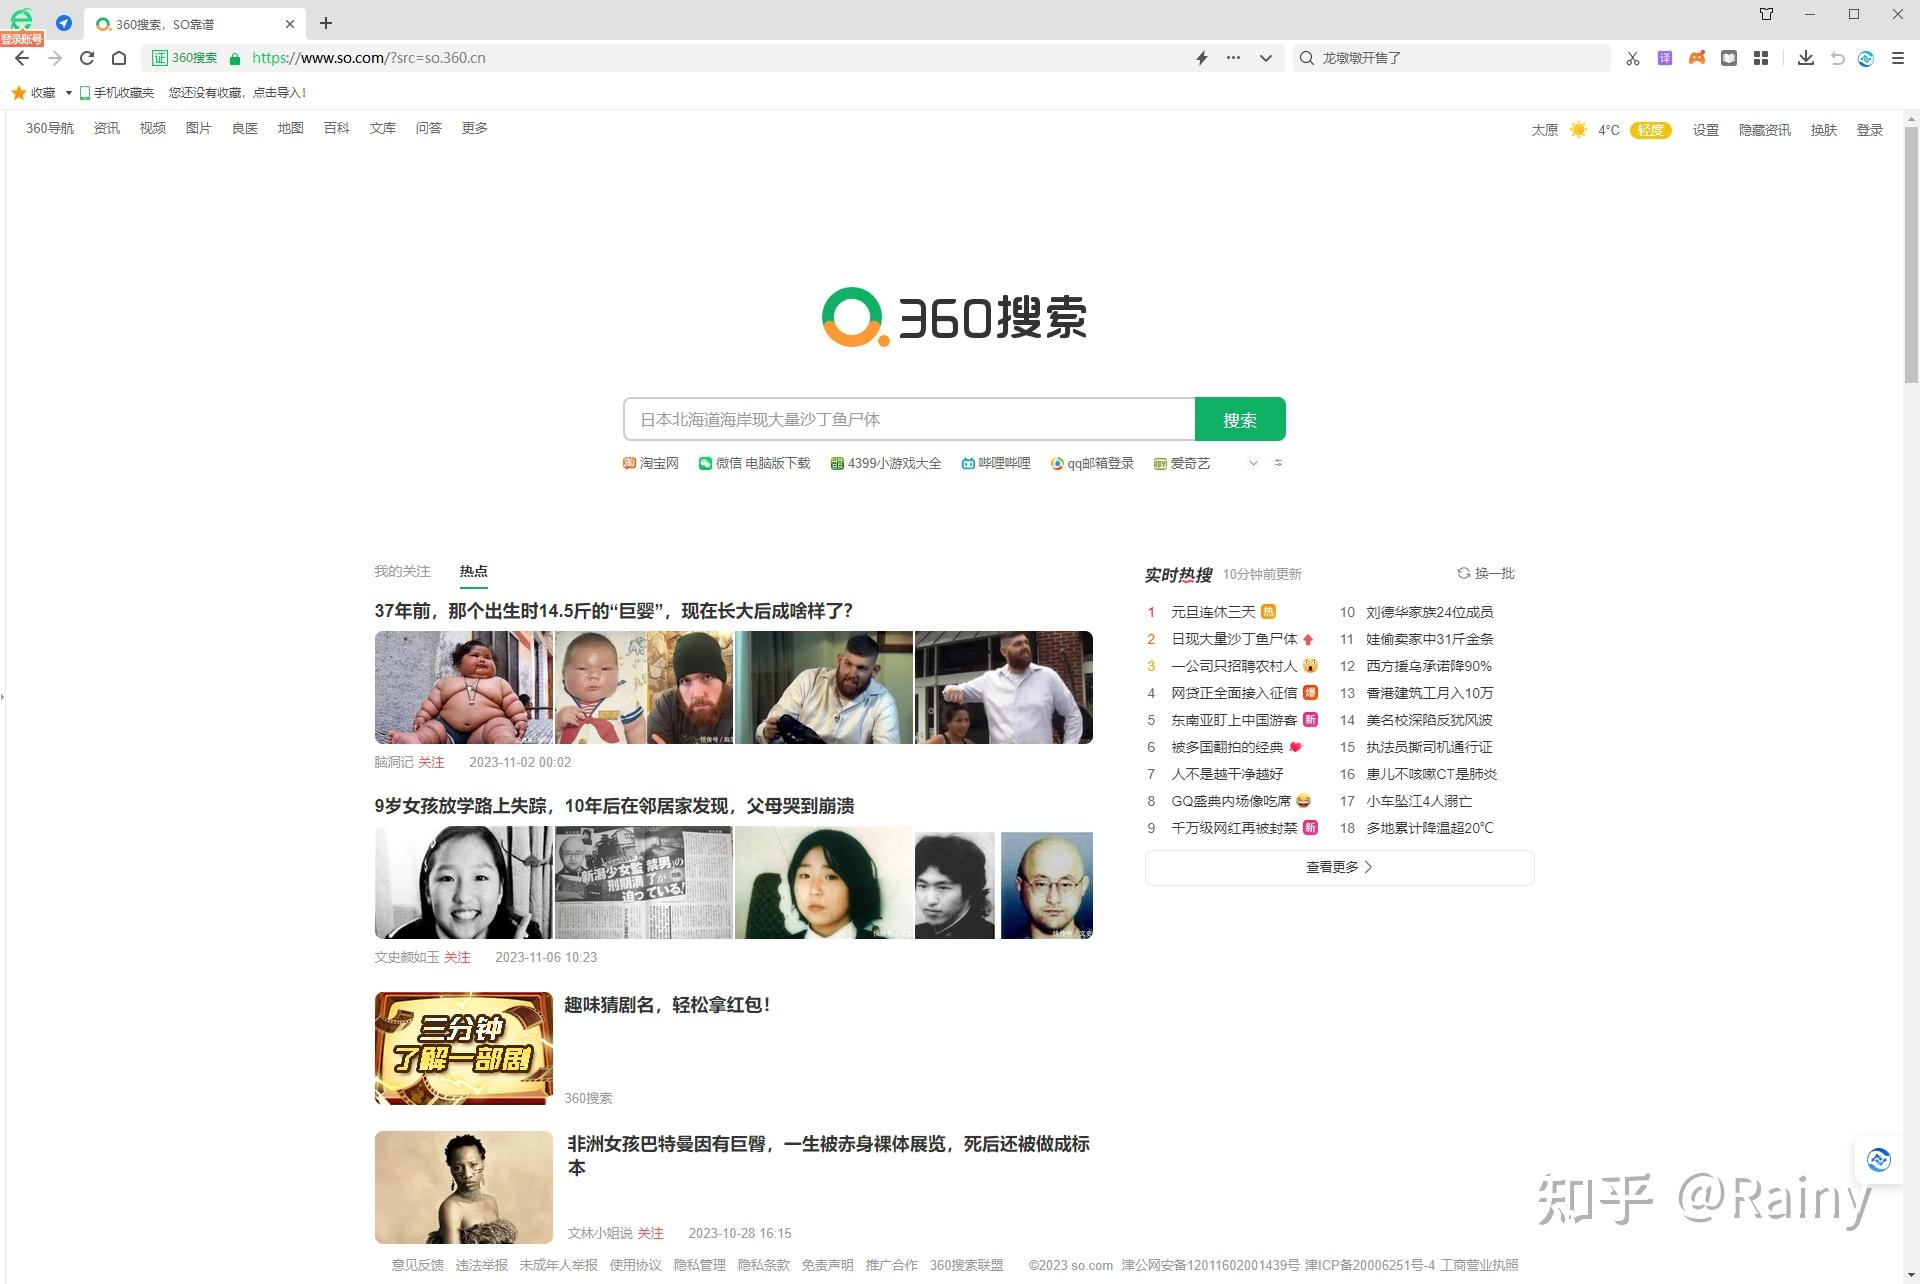Open 360导航 in top navigation
This screenshot has height=1284, width=1920.
pos(50,128)
